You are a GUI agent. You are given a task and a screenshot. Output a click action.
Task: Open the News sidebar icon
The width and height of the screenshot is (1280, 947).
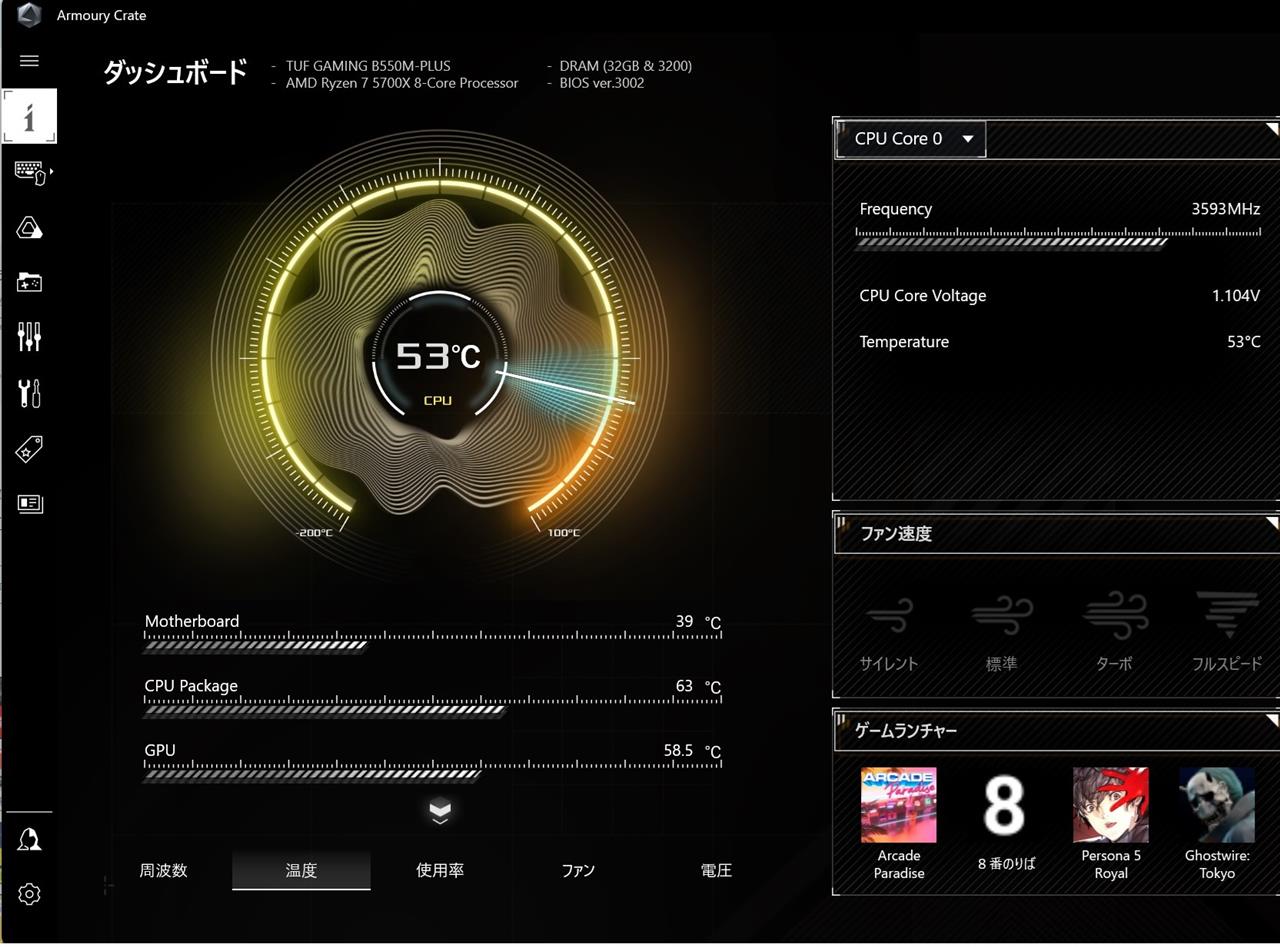[29, 503]
